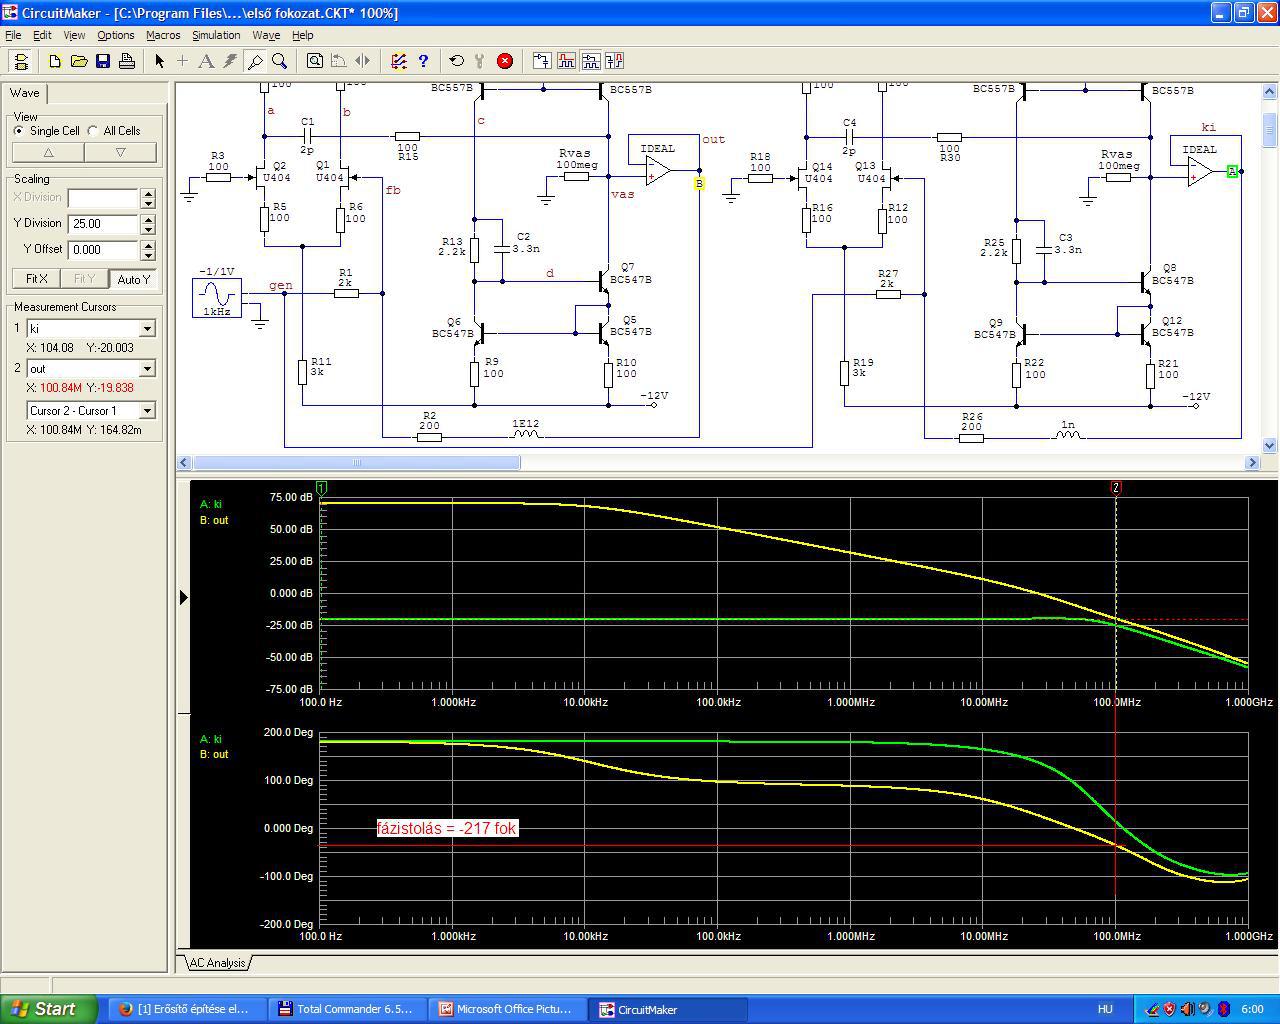Click the schematic horizontal scrollbar thumb
1280x1024 pixels.
356,463
